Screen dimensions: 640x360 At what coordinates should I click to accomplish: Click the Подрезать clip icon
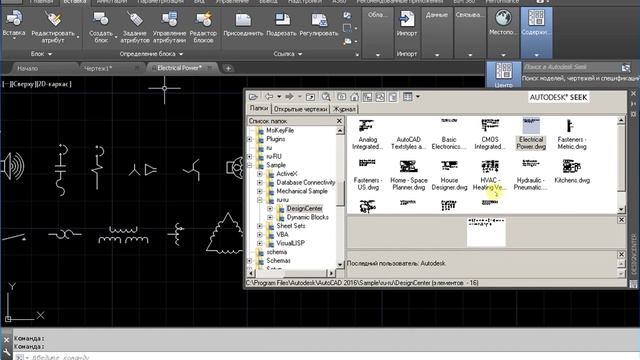[281, 20]
